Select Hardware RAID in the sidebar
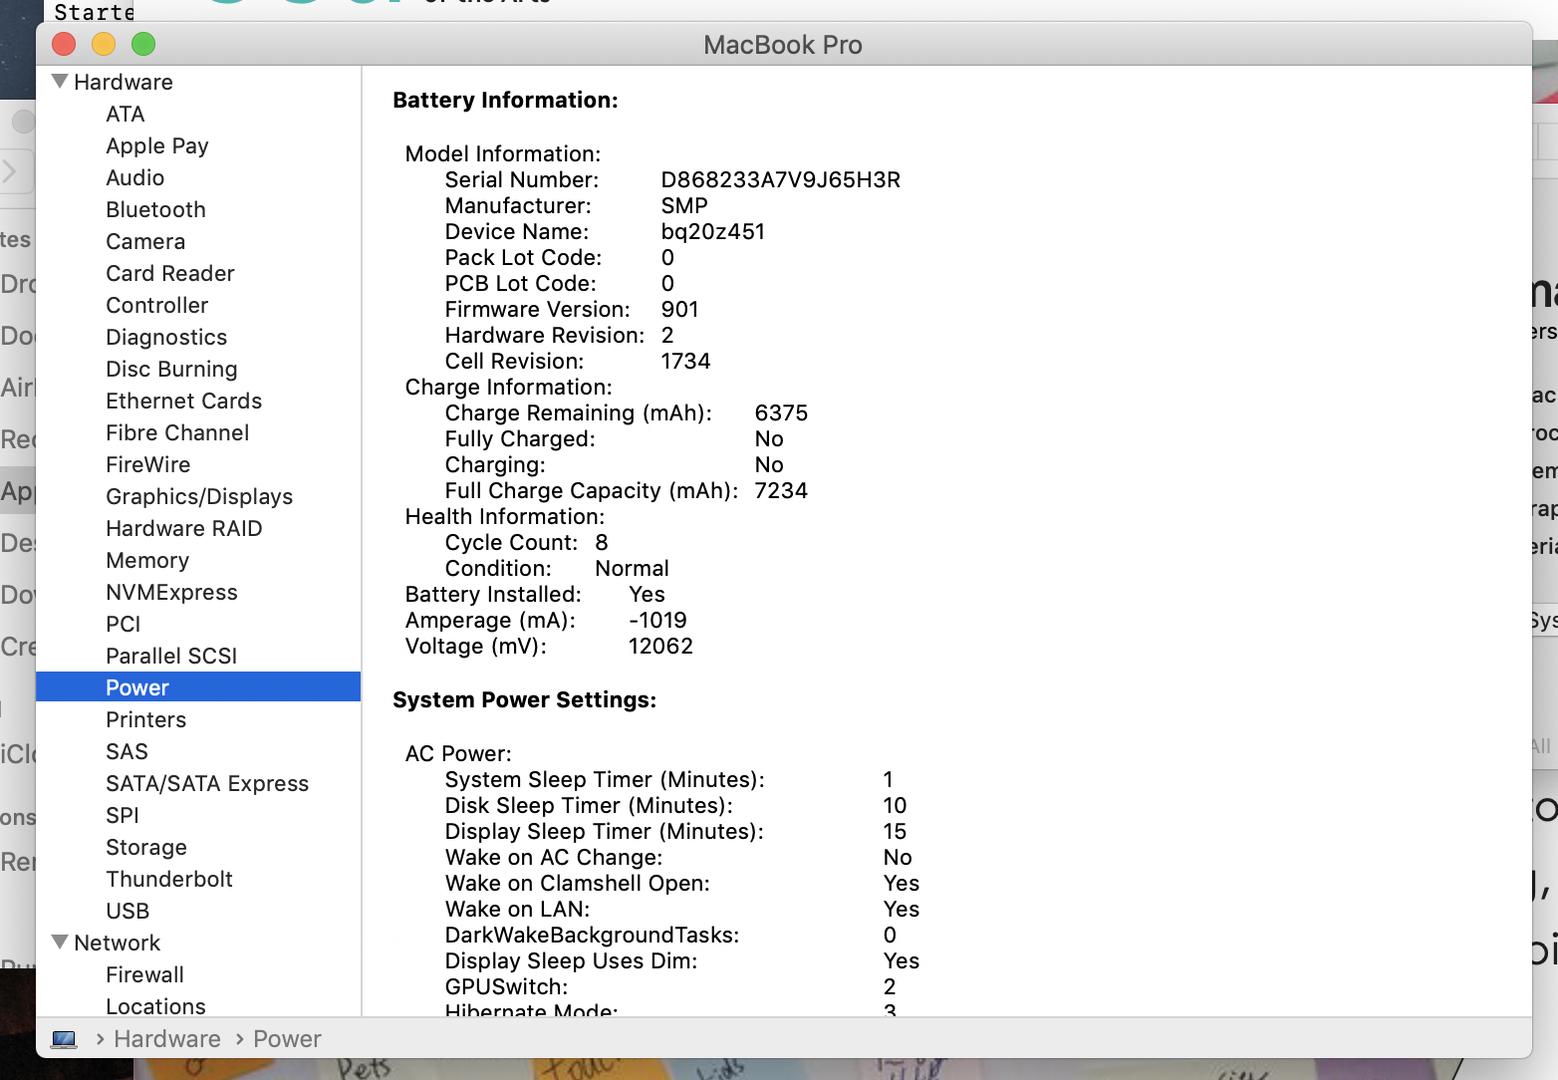1558x1080 pixels. point(184,529)
